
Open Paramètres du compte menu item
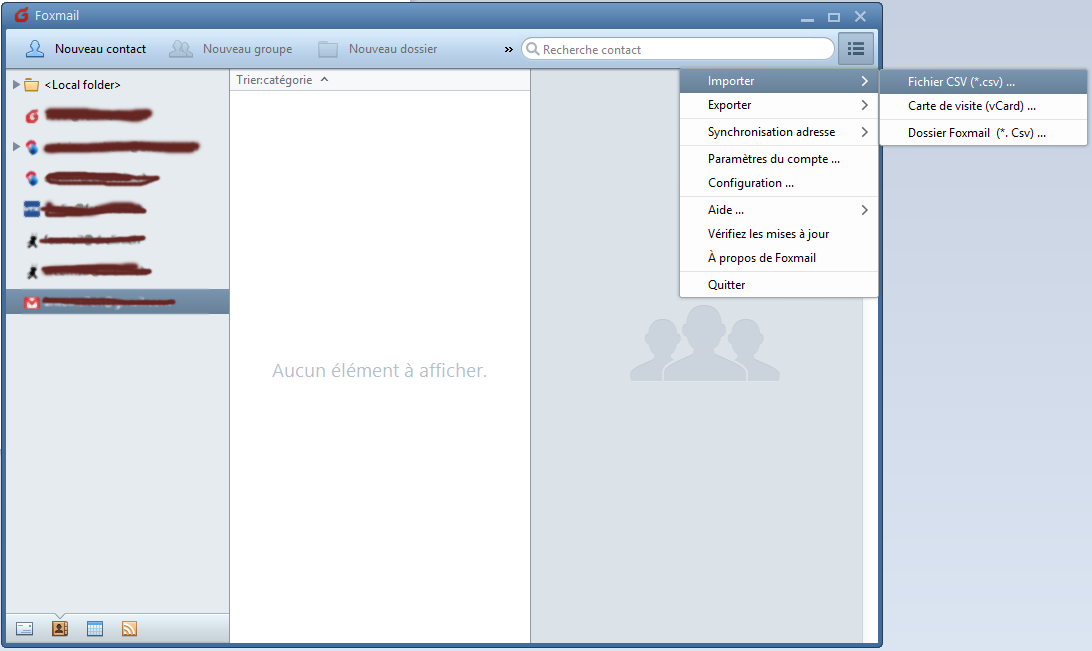pyautogui.click(x=779, y=159)
